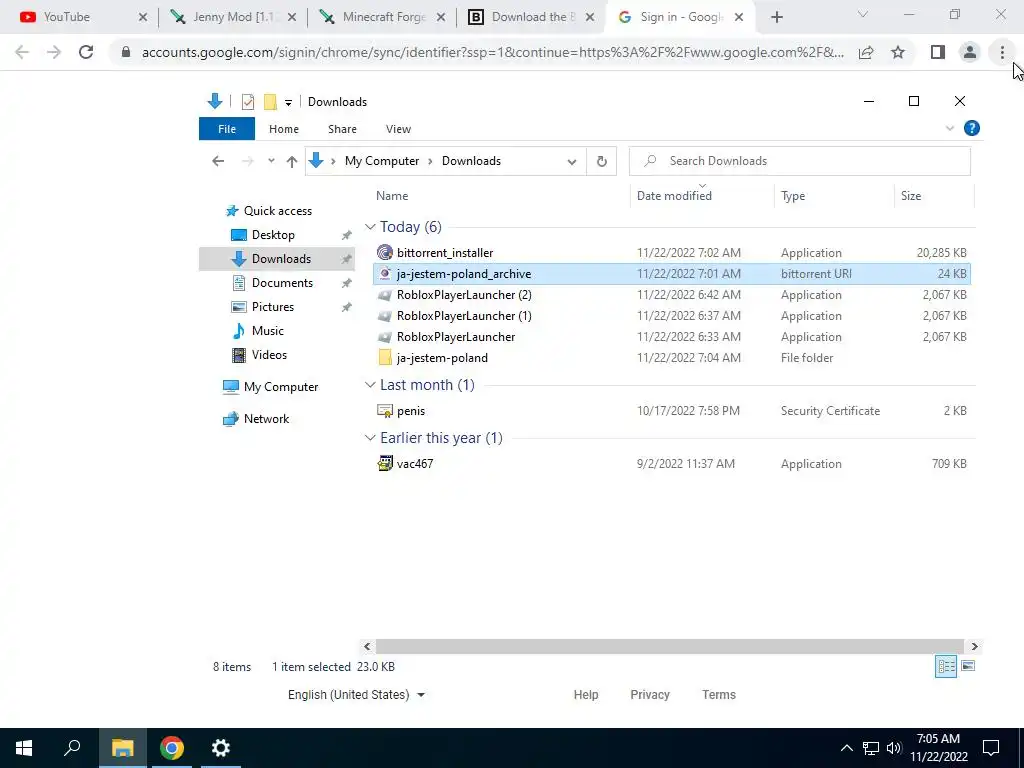Select Desktop in the navigation pane
Viewport: 1024px width, 768px height.
pyautogui.click(x=273, y=235)
